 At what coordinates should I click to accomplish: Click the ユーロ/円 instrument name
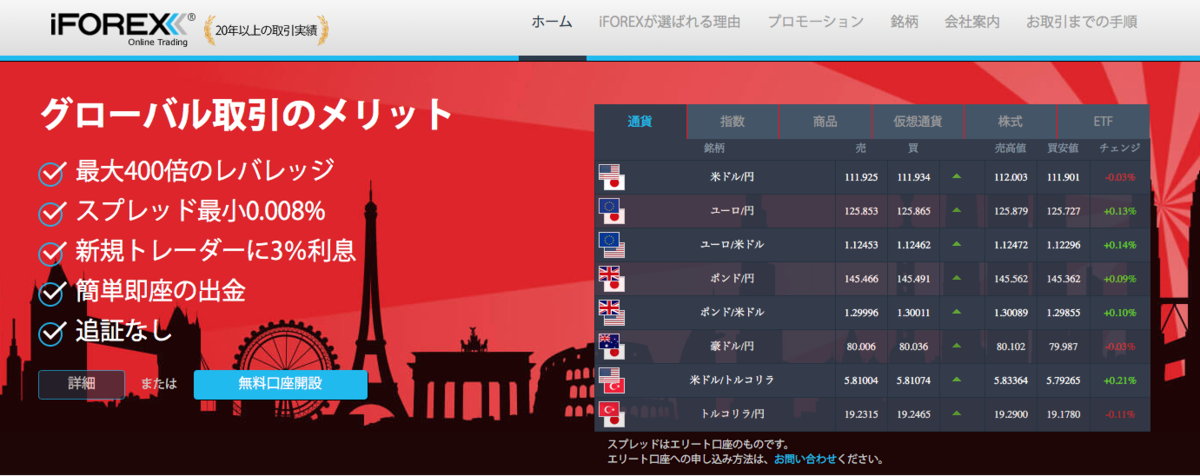coord(730,211)
